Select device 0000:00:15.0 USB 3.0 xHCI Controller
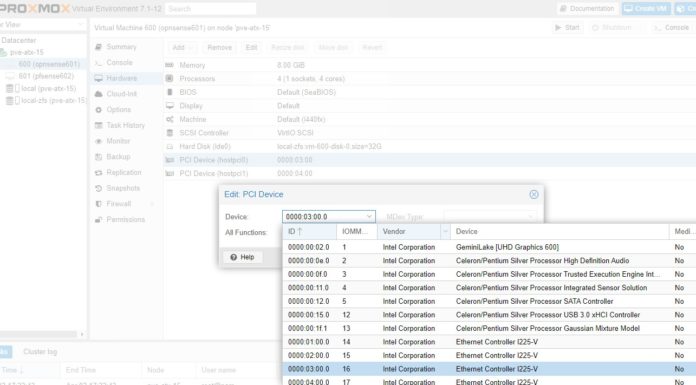The height and width of the screenshot is (385, 696). tap(489, 315)
